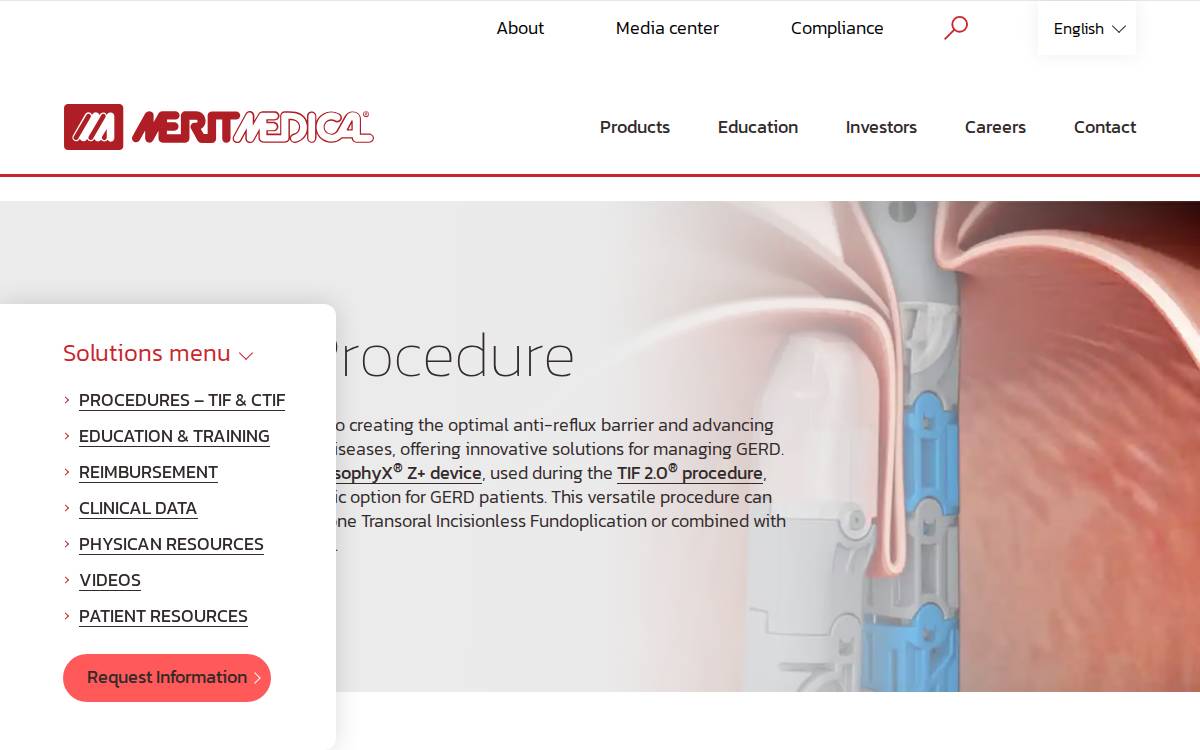Follow the TIF 2.0 procedure link
This screenshot has height=750, width=1200.
690,473
